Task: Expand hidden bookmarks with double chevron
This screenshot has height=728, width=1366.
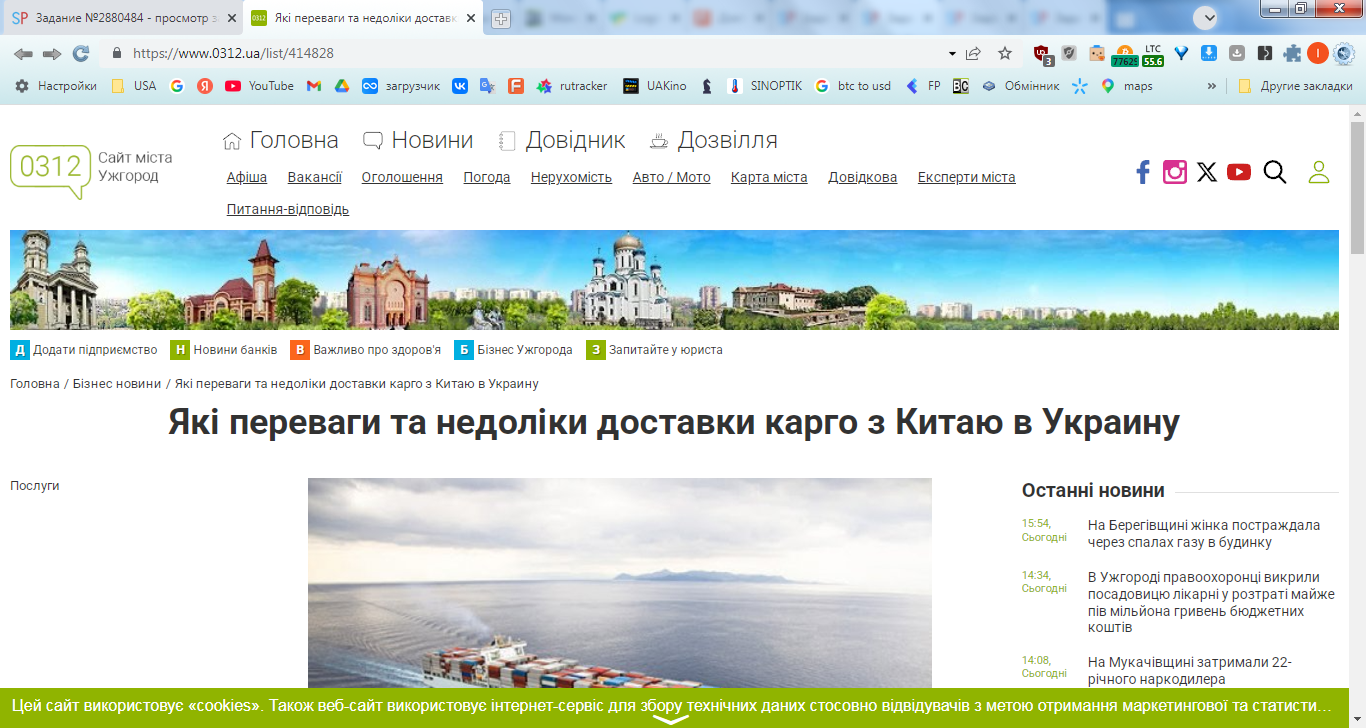Action: [1212, 86]
